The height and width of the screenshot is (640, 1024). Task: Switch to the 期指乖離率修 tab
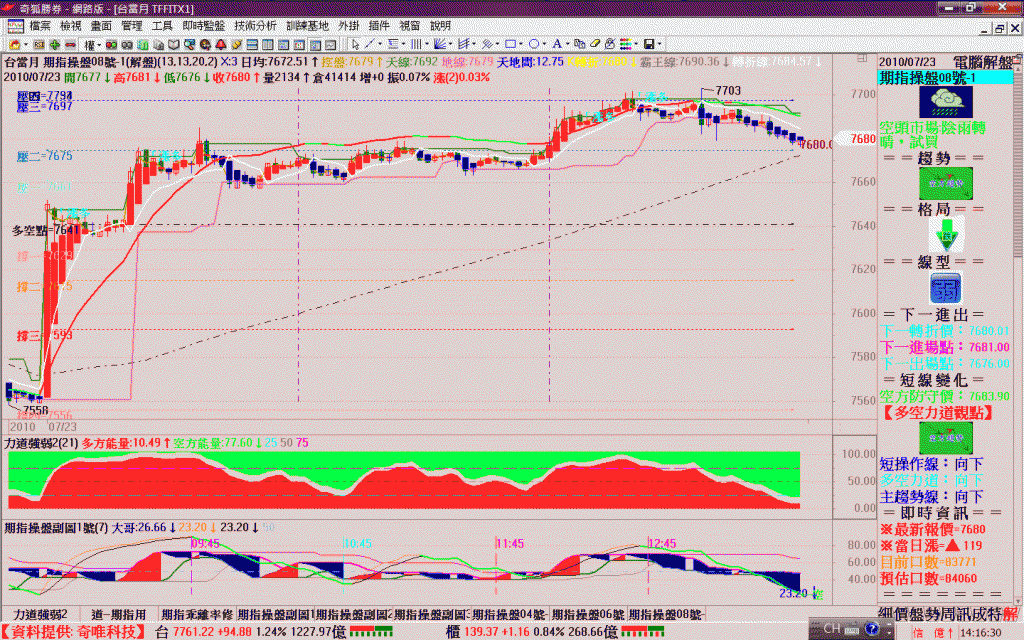197,615
